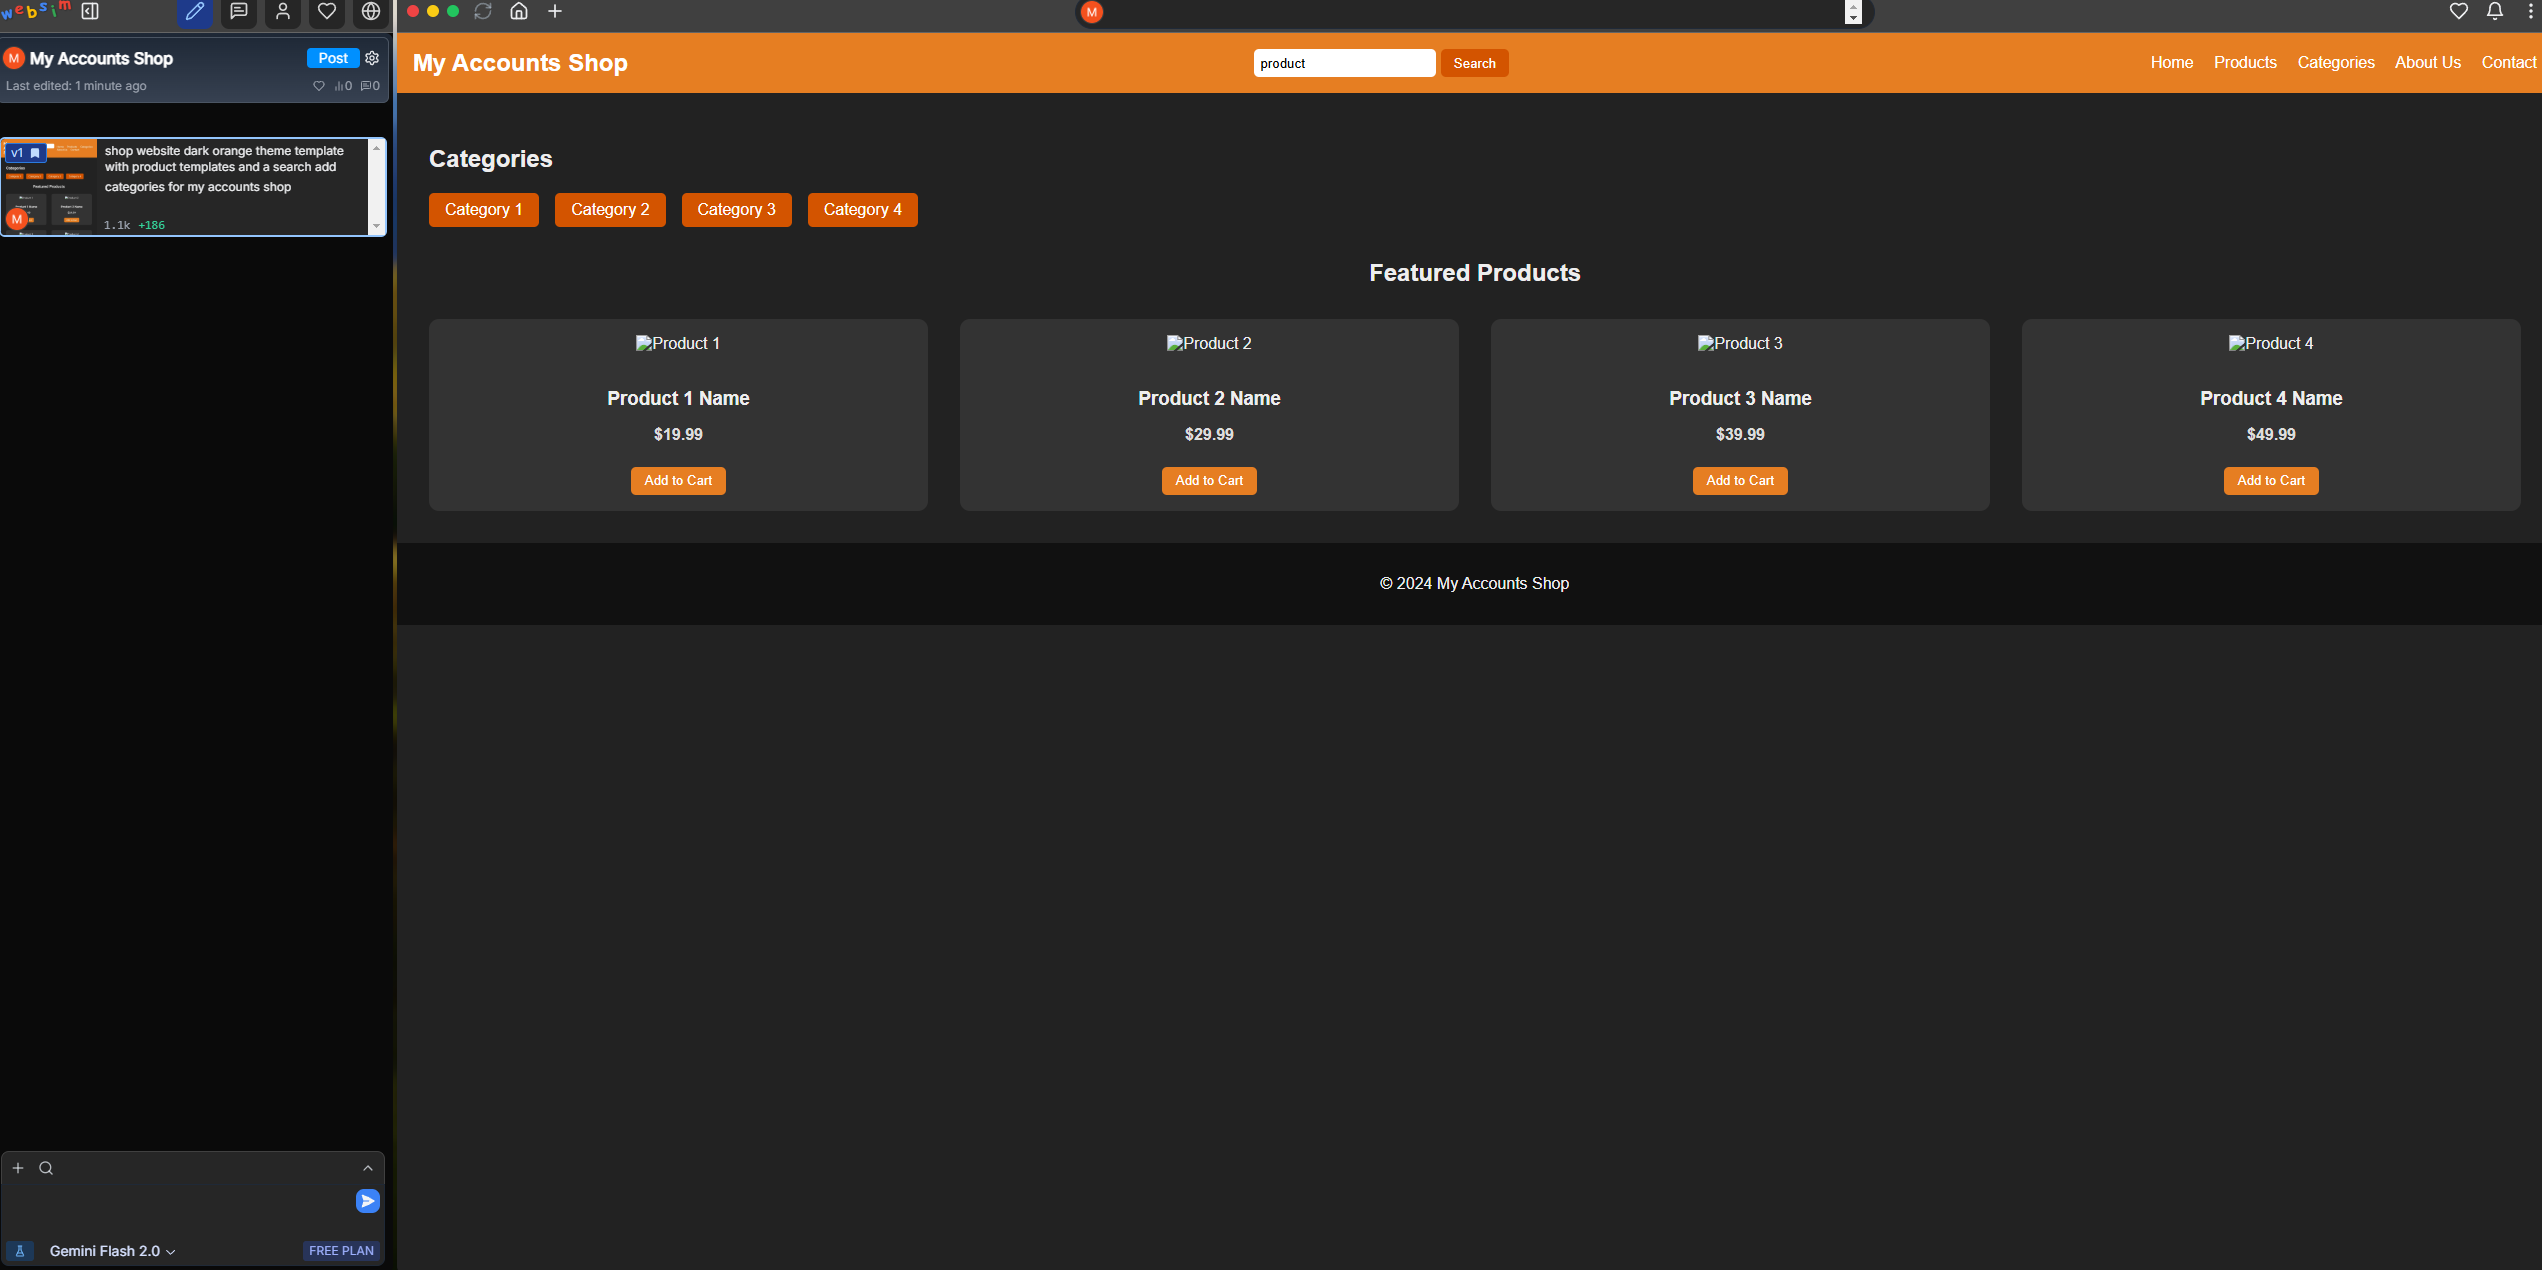Click the FREE PLAN badge
2542x1270 pixels.
[x=341, y=1251]
